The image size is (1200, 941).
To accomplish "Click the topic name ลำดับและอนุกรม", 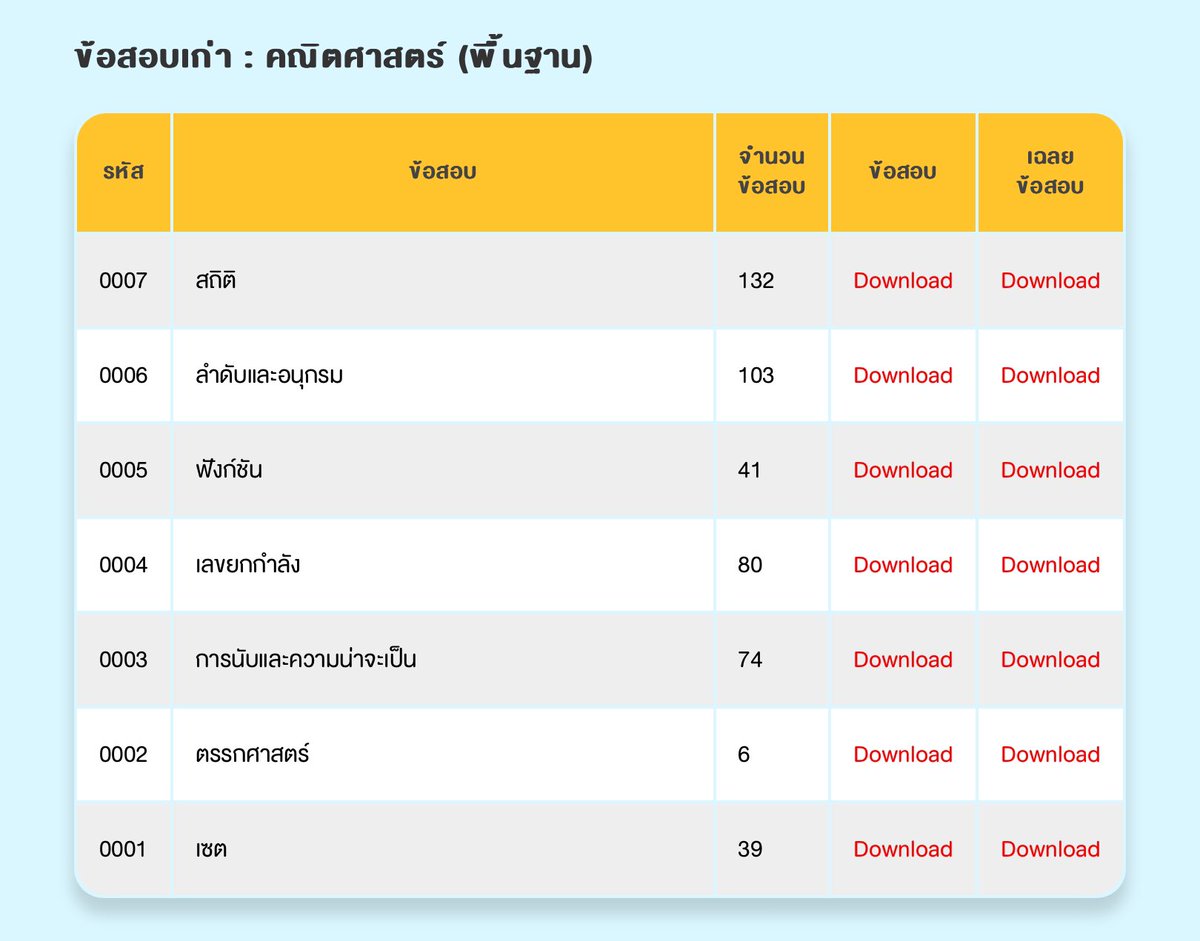I will click(x=270, y=376).
